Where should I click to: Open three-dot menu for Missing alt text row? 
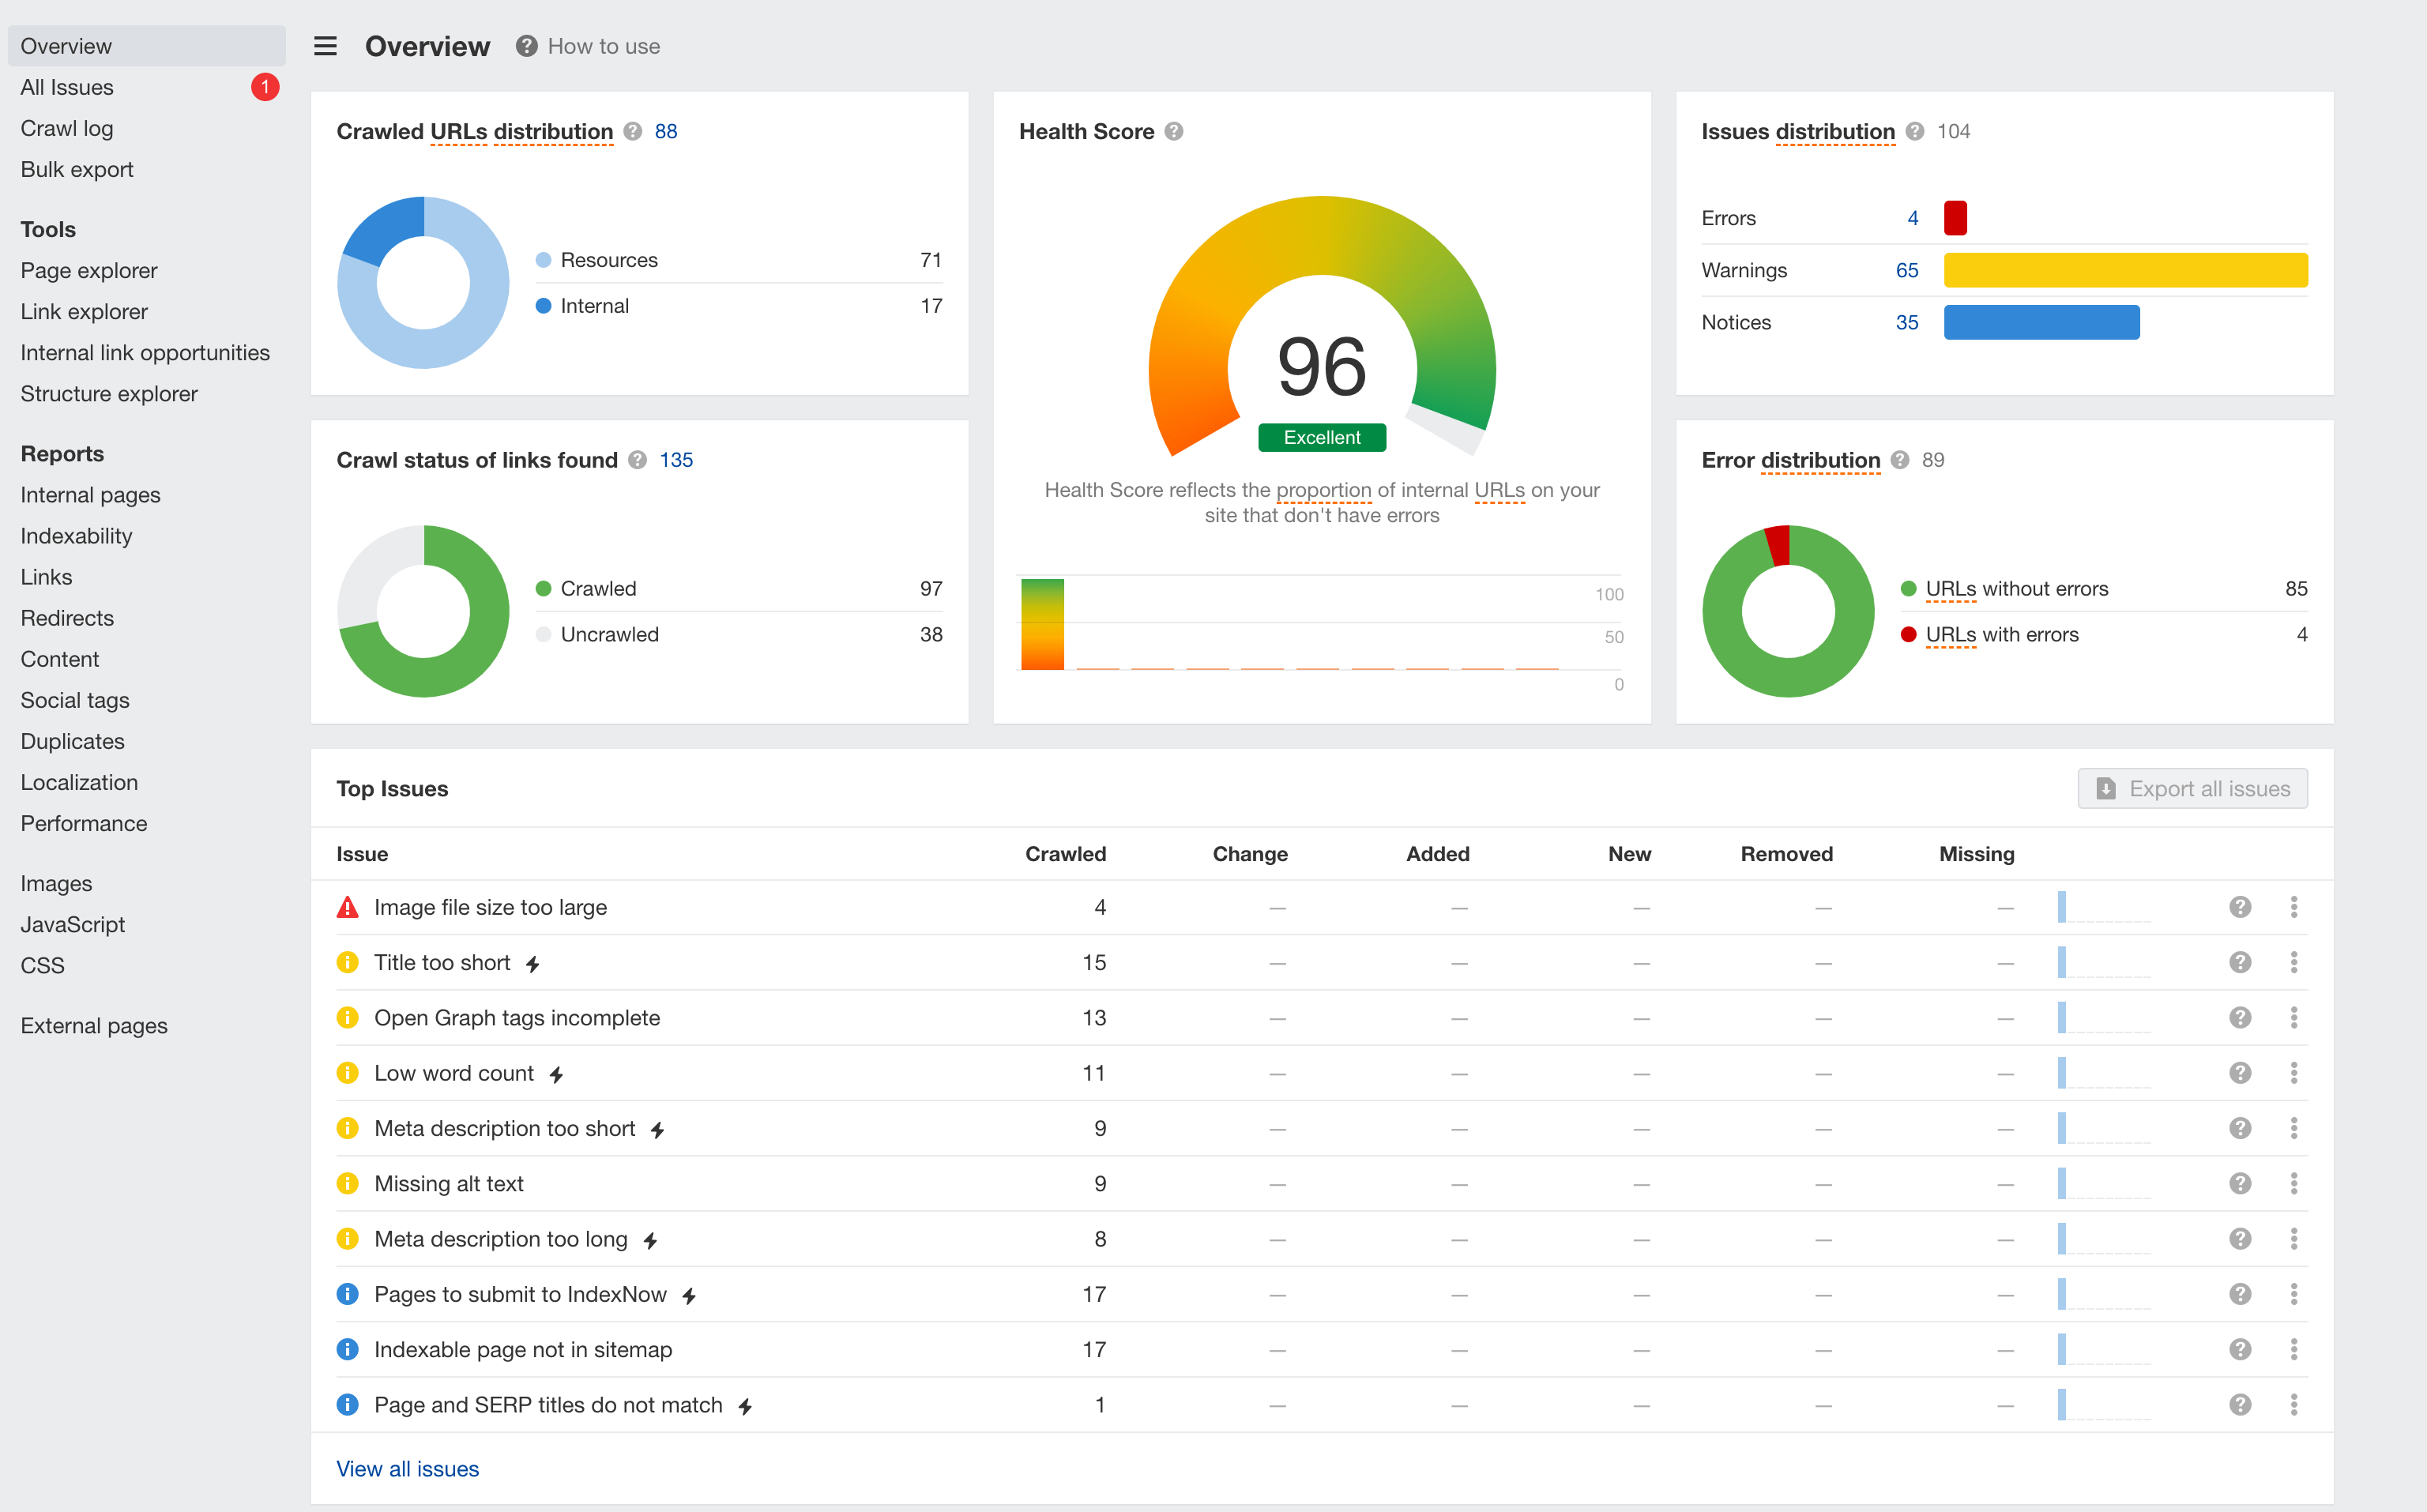pyautogui.click(x=2293, y=1183)
